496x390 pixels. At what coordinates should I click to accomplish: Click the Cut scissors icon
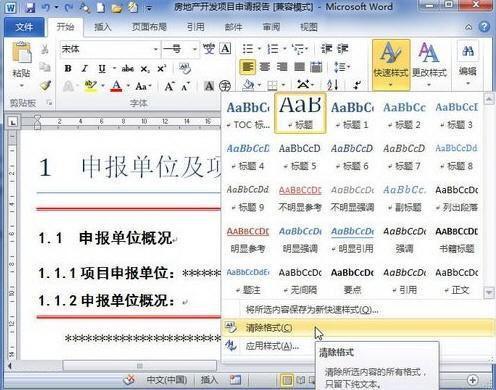pyautogui.click(x=44, y=50)
